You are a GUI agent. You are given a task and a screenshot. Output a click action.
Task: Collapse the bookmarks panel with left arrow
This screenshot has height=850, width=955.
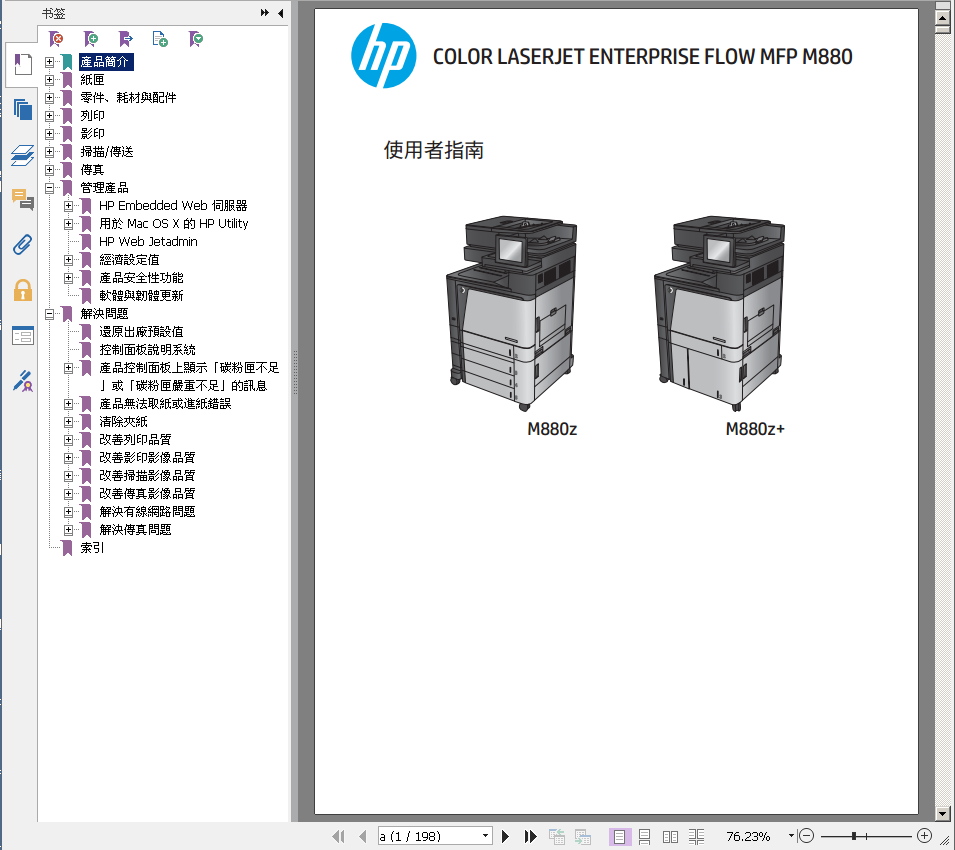click(x=280, y=13)
